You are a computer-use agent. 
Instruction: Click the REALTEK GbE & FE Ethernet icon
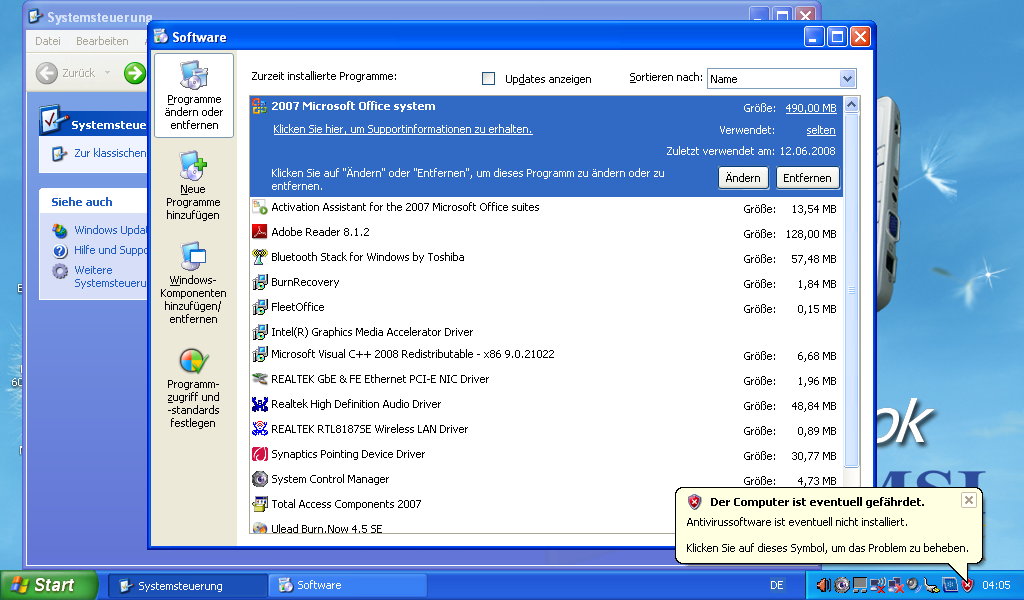point(260,379)
